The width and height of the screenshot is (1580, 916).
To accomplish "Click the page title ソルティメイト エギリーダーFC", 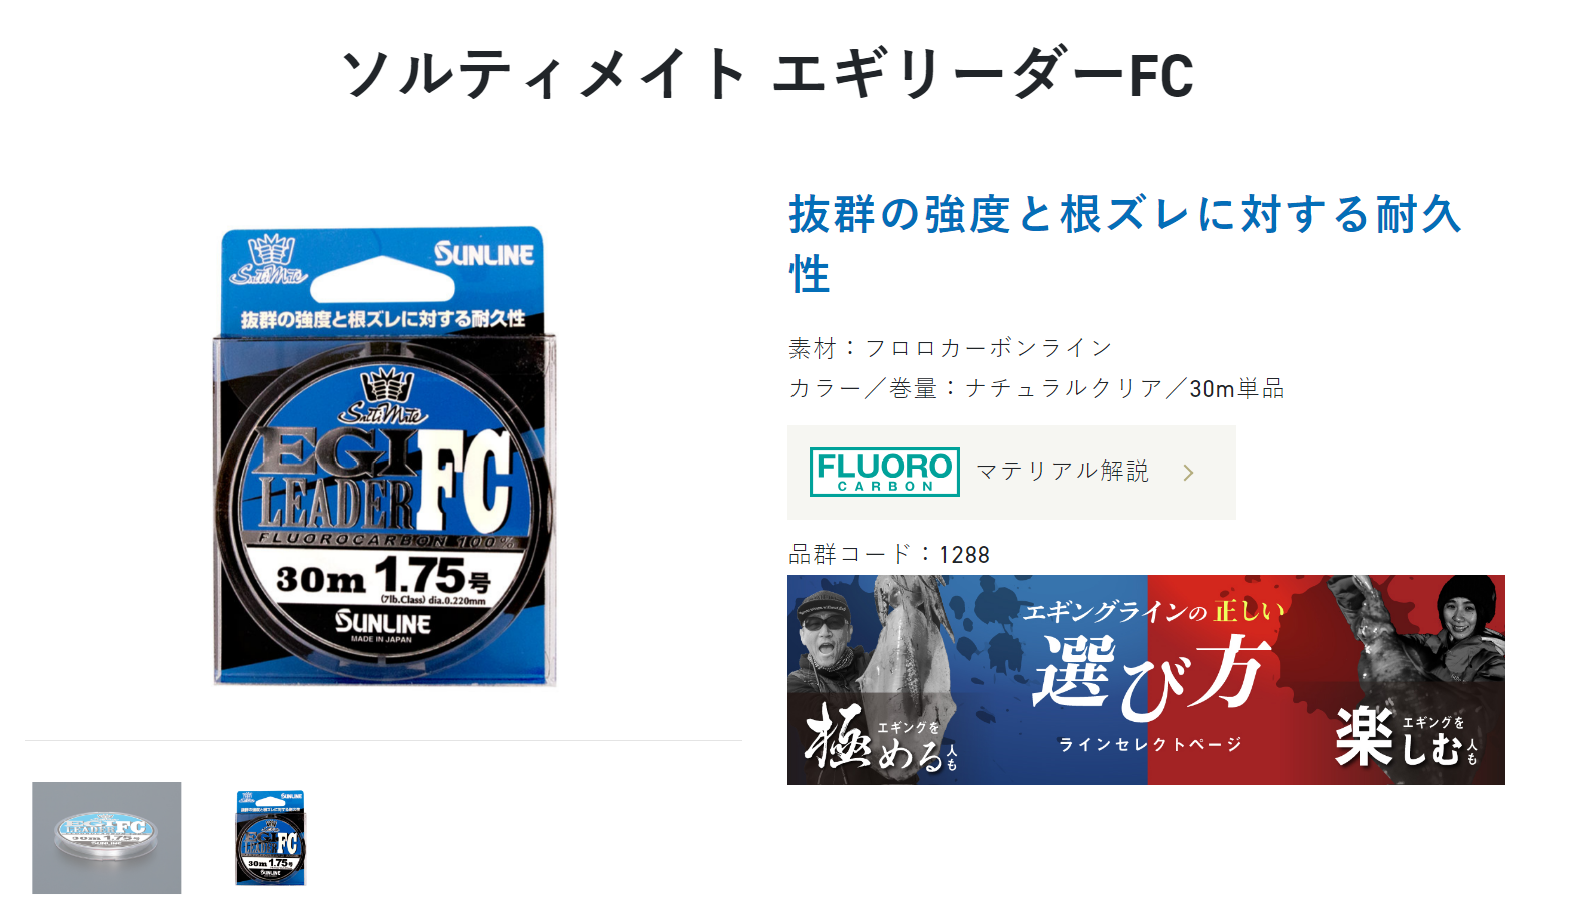I will [x=767, y=74].
